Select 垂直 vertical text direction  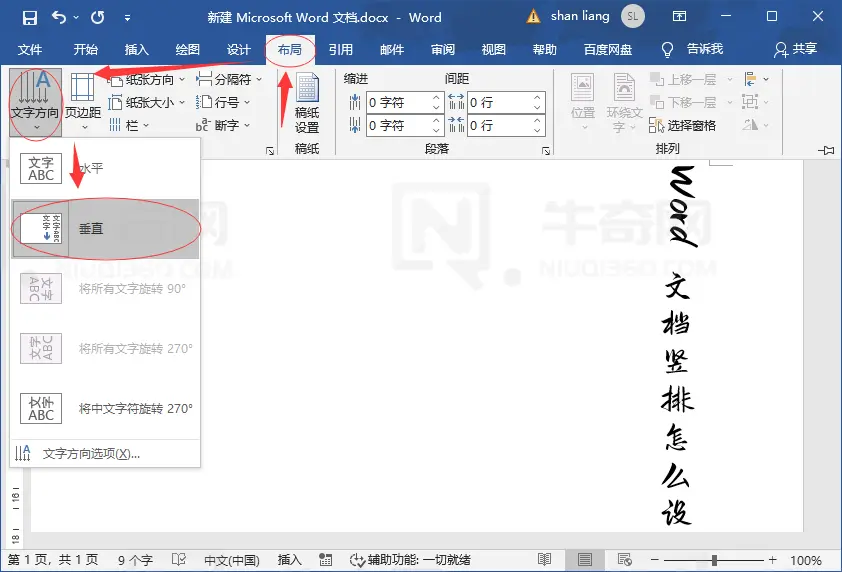coord(105,228)
